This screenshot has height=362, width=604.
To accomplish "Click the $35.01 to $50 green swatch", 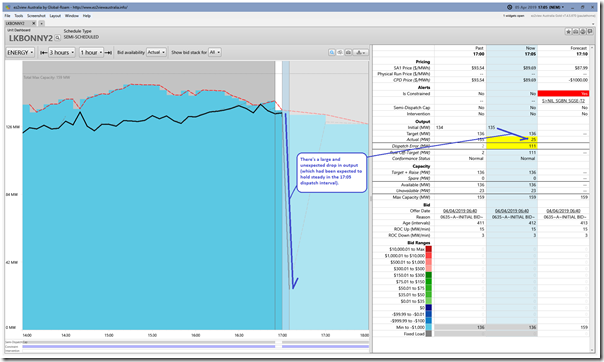I will [428, 295].
